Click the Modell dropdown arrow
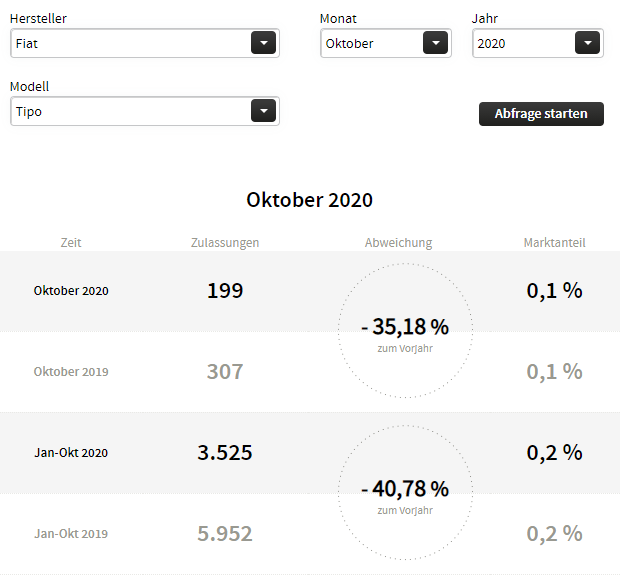The image size is (624, 581). pos(263,111)
